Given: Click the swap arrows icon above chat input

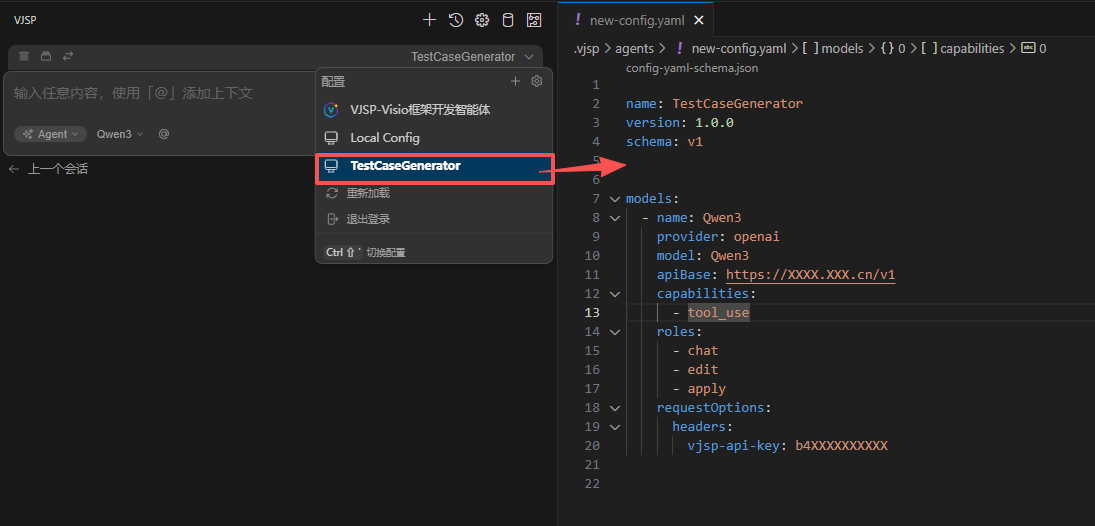Looking at the screenshot, I should 68,57.
